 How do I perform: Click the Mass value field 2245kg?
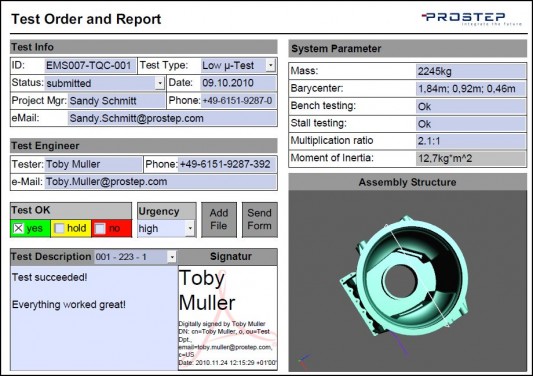coord(471,71)
